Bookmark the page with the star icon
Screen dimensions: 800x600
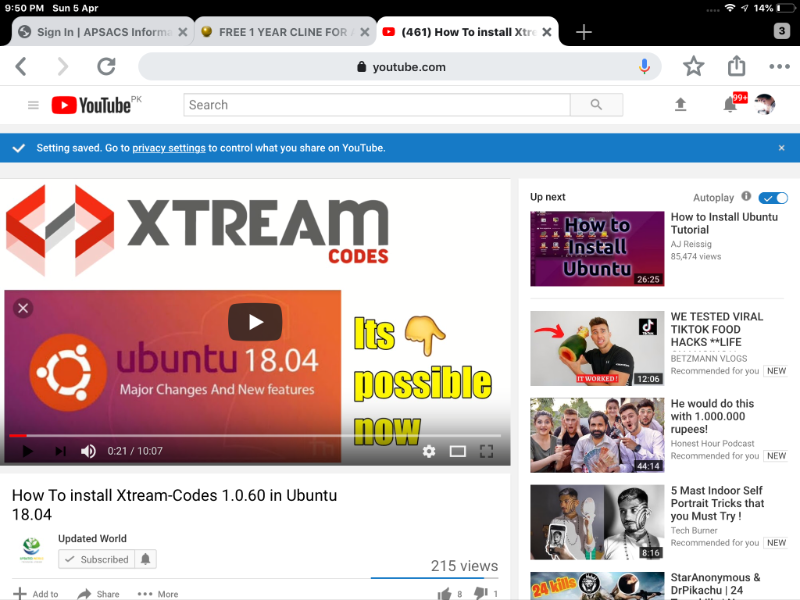pos(693,67)
